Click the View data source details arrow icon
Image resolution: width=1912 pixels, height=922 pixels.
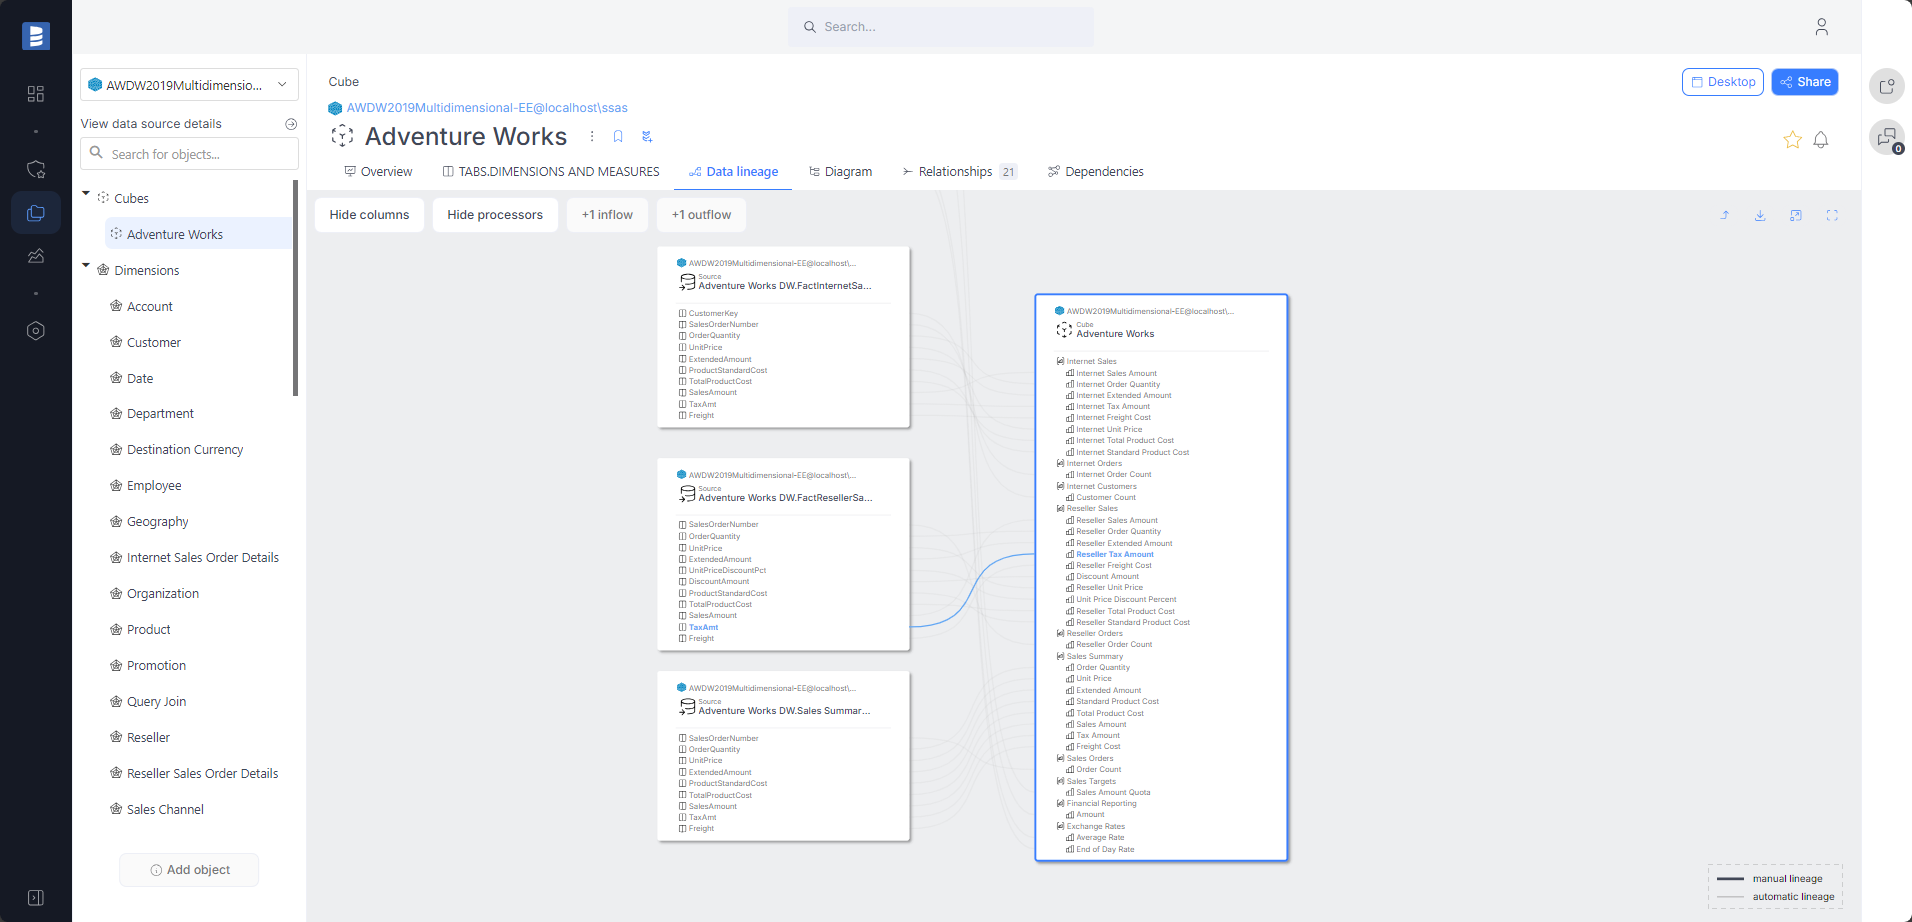point(291,124)
